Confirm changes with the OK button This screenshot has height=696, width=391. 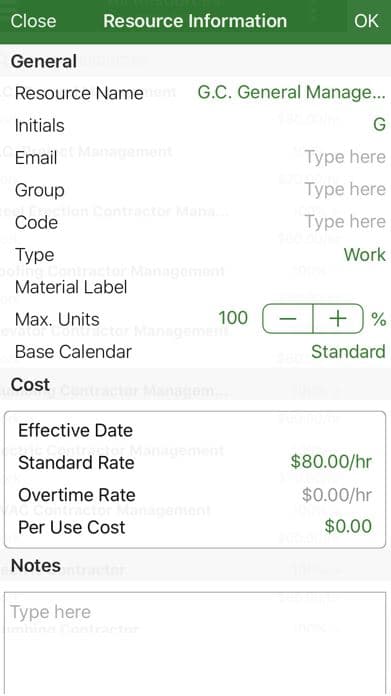point(366,21)
